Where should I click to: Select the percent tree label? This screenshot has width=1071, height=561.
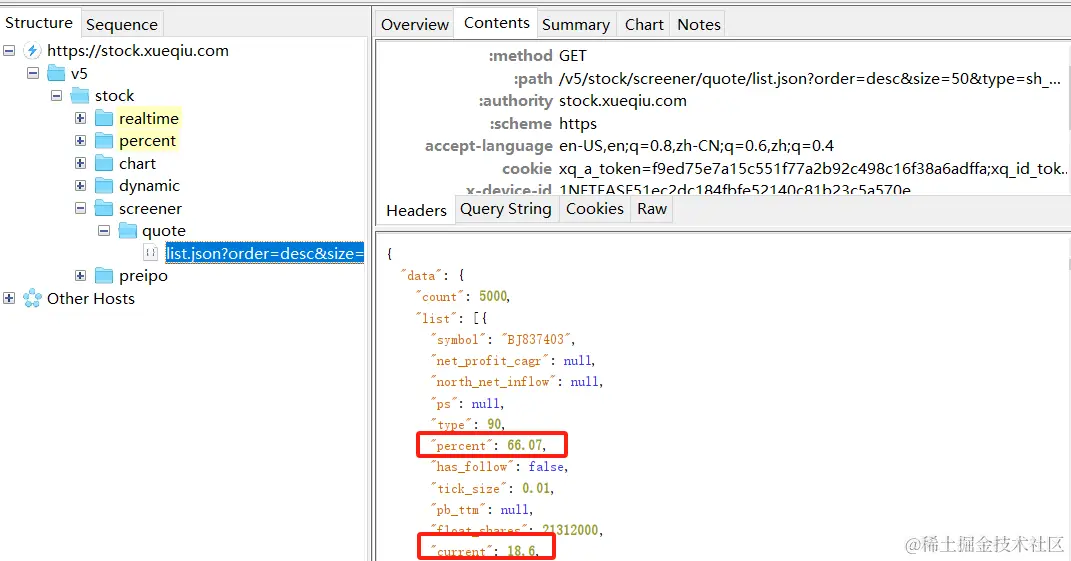click(147, 141)
